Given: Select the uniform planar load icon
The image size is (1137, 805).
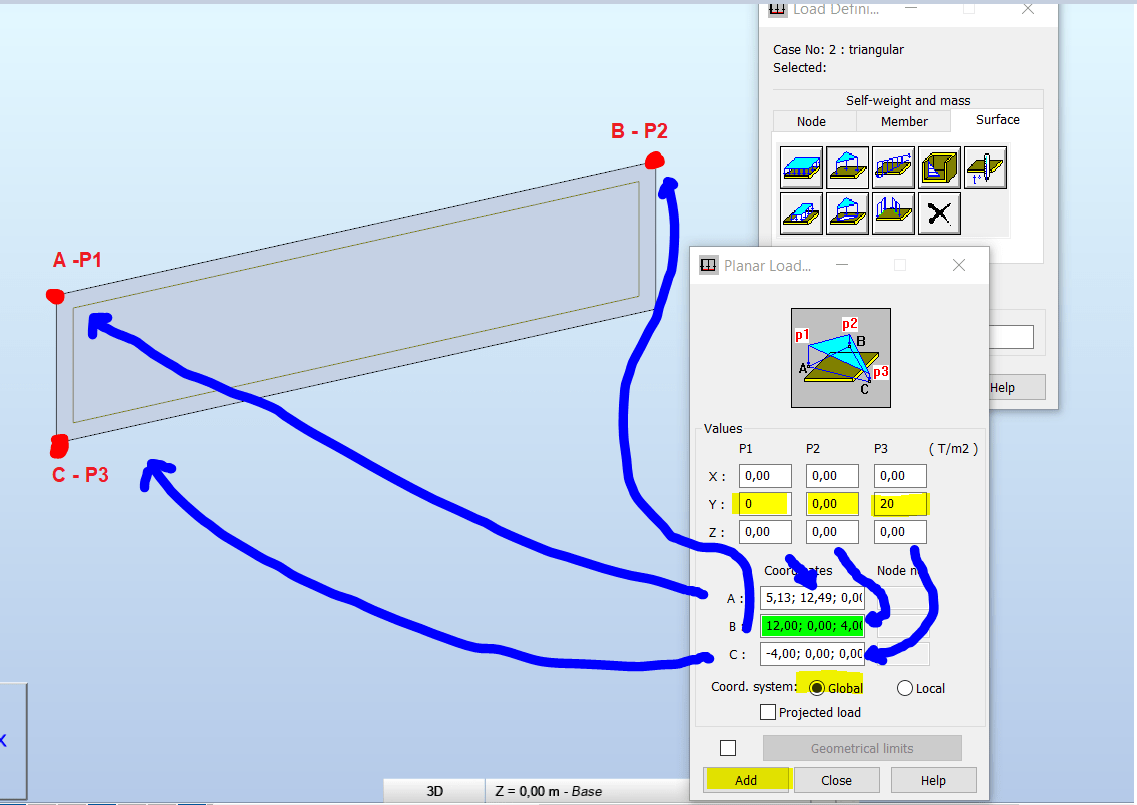Looking at the screenshot, I should [801, 168].
